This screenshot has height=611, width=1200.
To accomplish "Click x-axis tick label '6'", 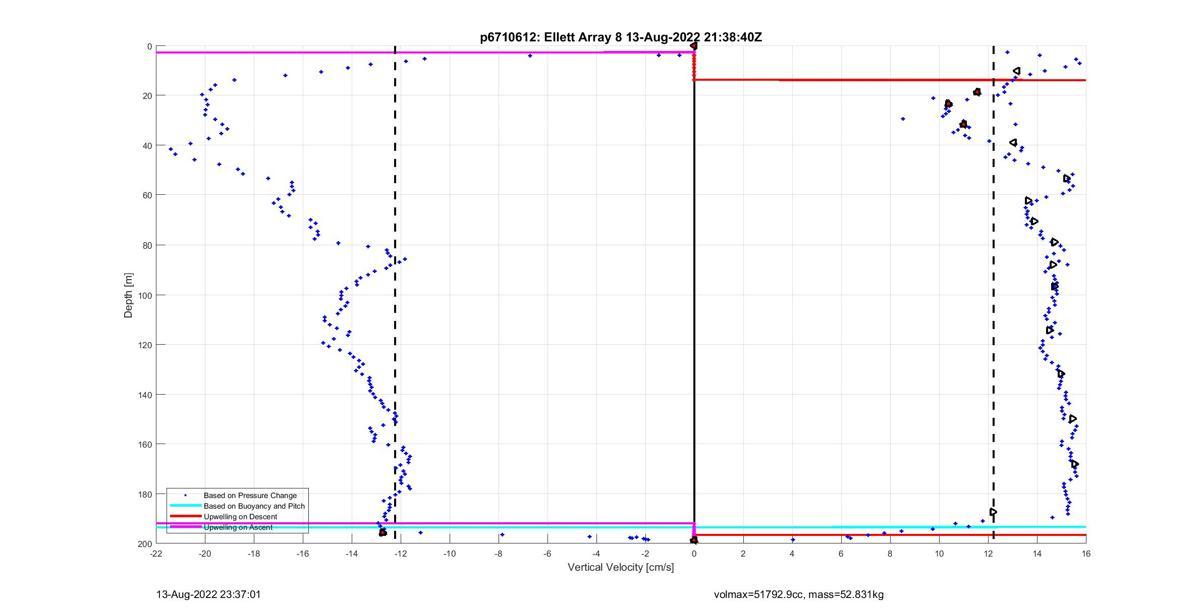I will point(841,553).
